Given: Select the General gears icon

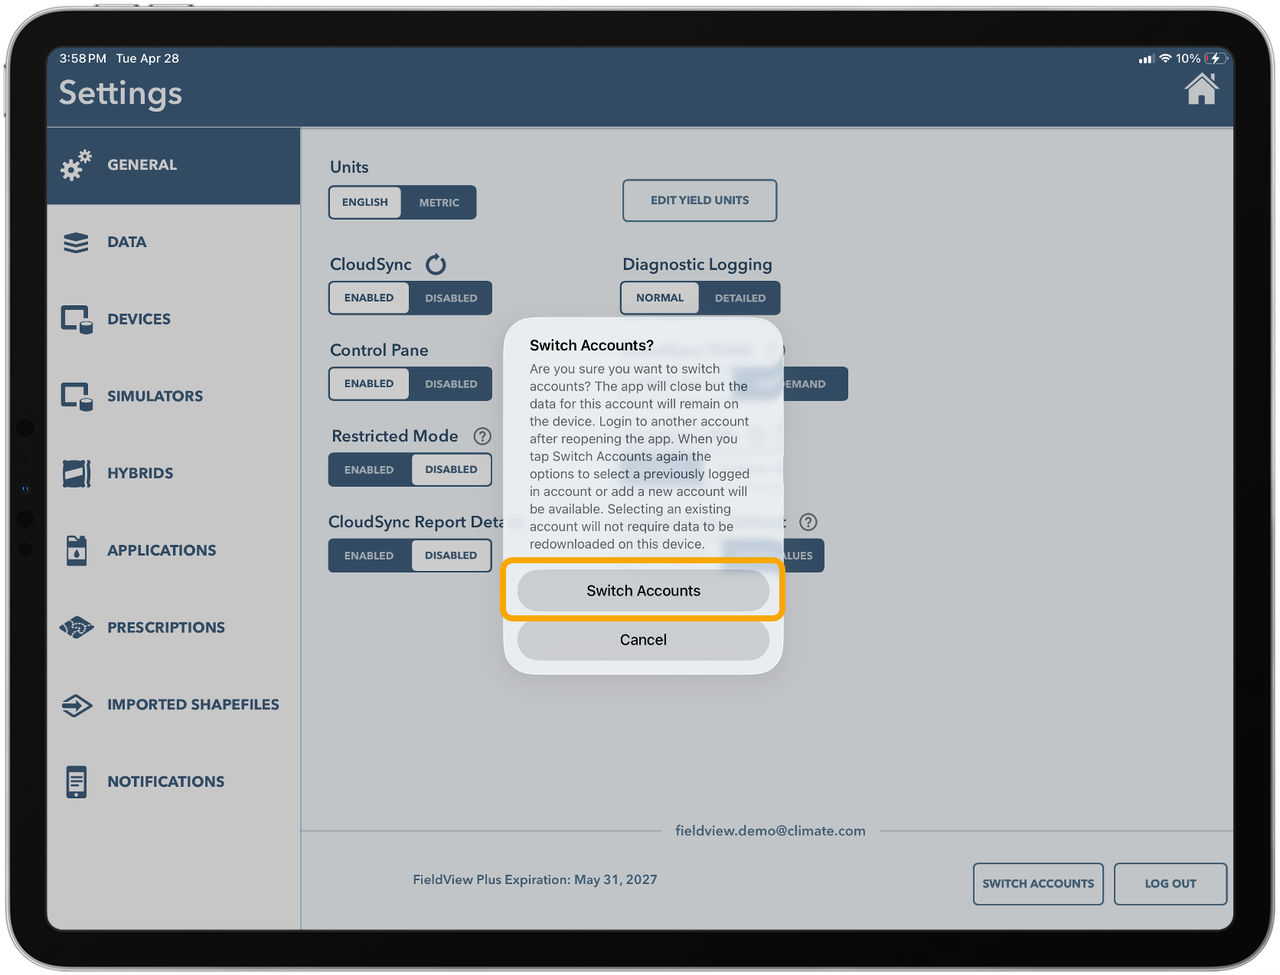Looking at the screenshot, I should click(x=76, y=165).
